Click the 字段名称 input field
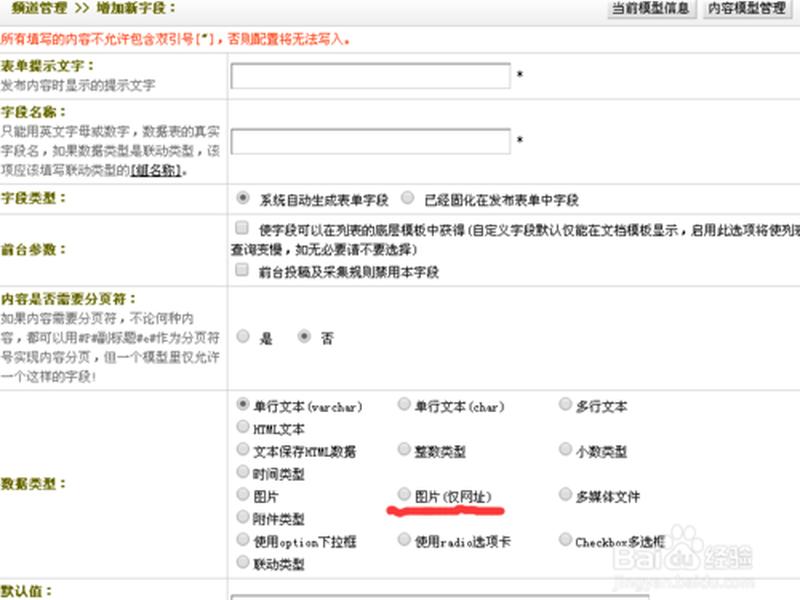Image resolution: width=800 pixels, height=600 pixels. coord(370,141)
